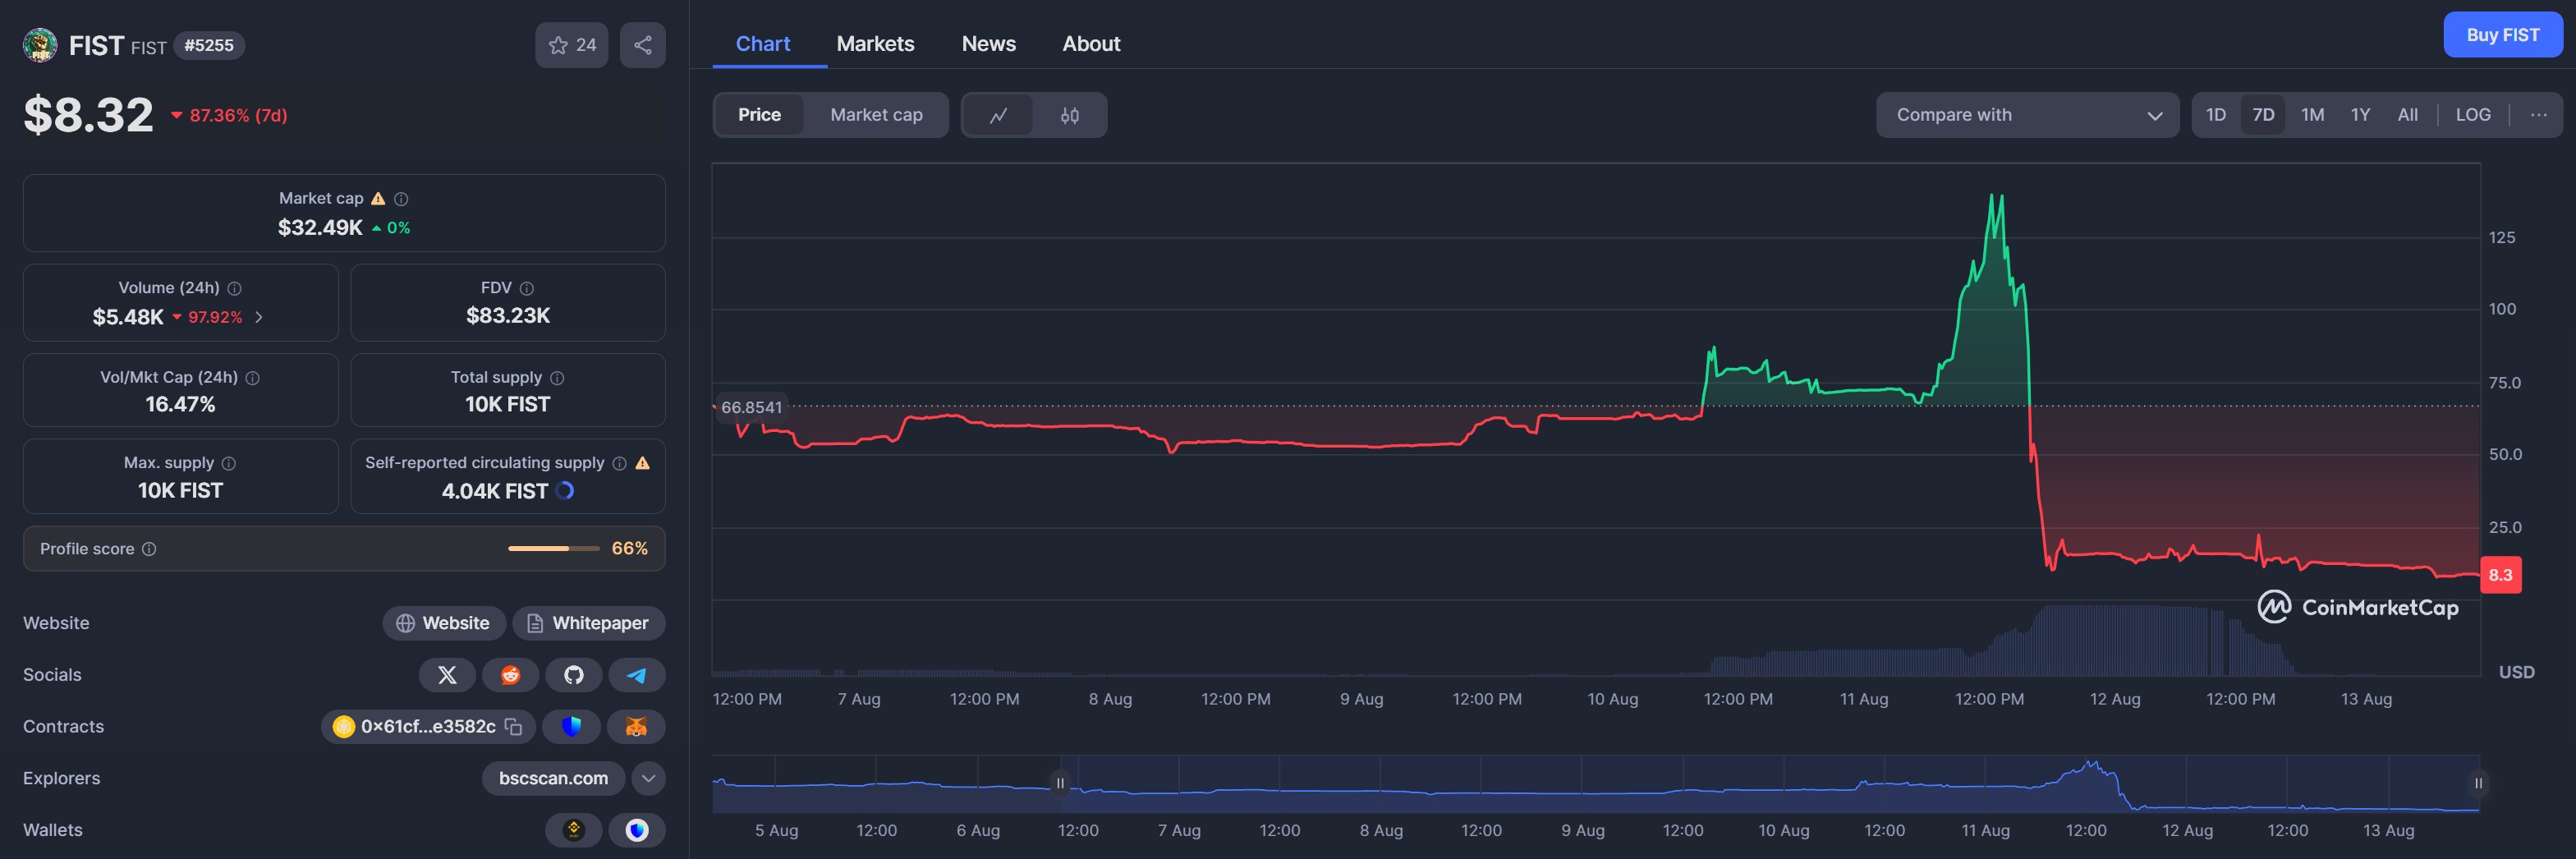Open the GitHub social link

(573, 675)
